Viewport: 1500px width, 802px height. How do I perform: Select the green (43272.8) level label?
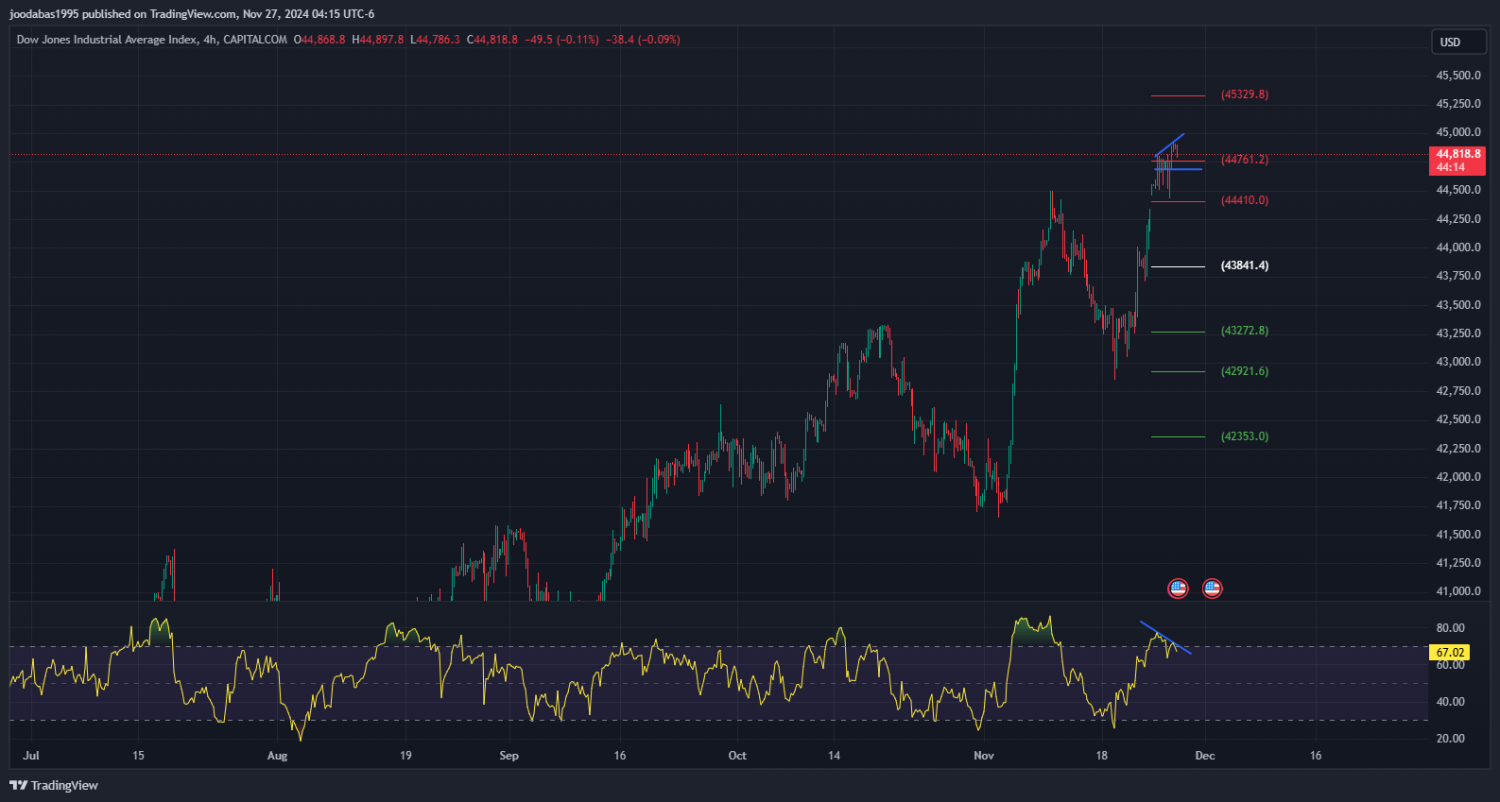(1244, 331)
